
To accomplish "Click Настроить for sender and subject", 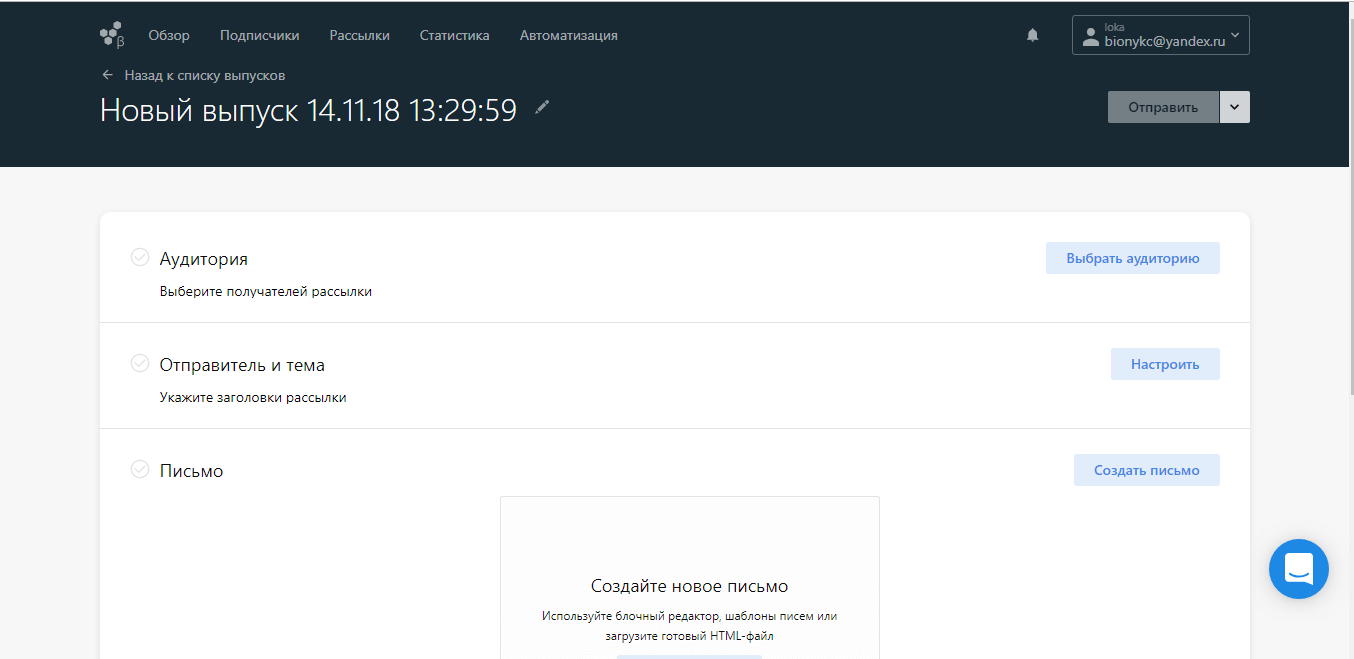I will click(x=1164, y=364).
